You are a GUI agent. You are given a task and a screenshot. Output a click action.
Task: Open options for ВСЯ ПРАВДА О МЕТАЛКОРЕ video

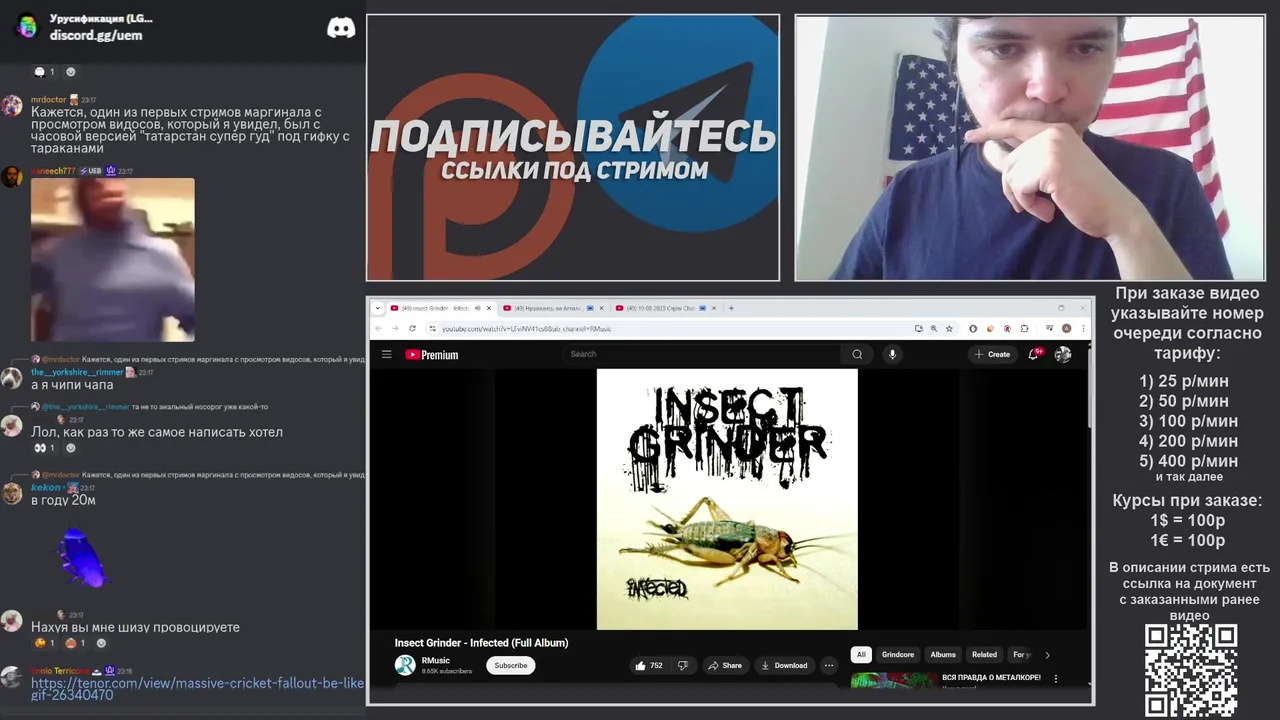click(x=1056, y=679)
